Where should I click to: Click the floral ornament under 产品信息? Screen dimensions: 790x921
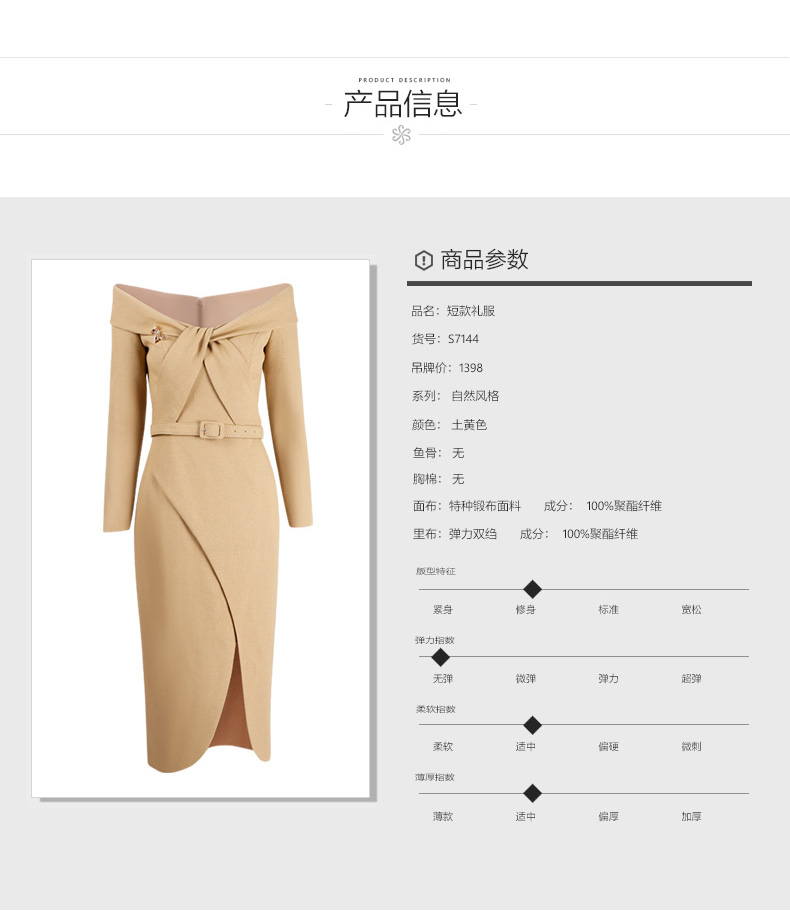click(x=402, y=135)
